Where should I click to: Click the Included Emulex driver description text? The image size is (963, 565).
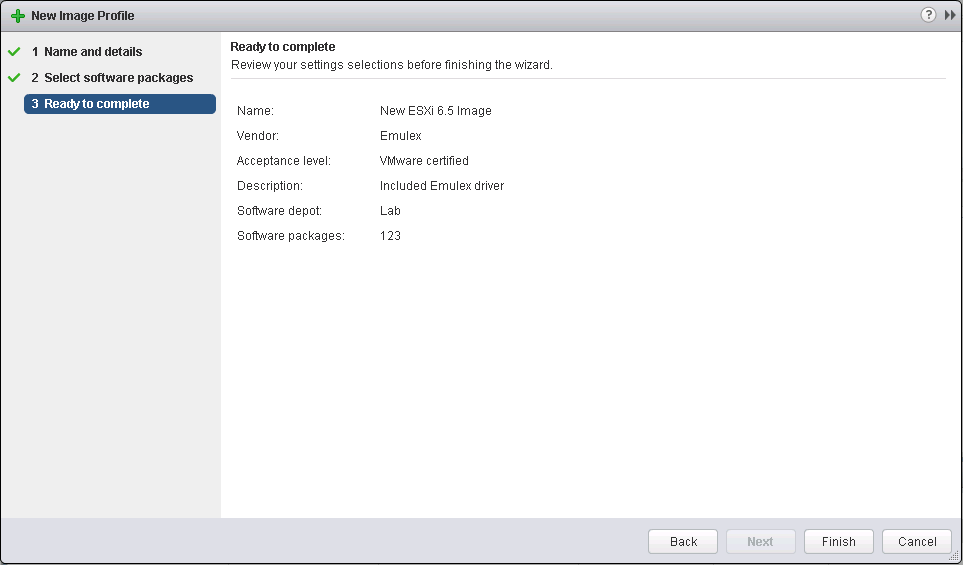point(441,186)
